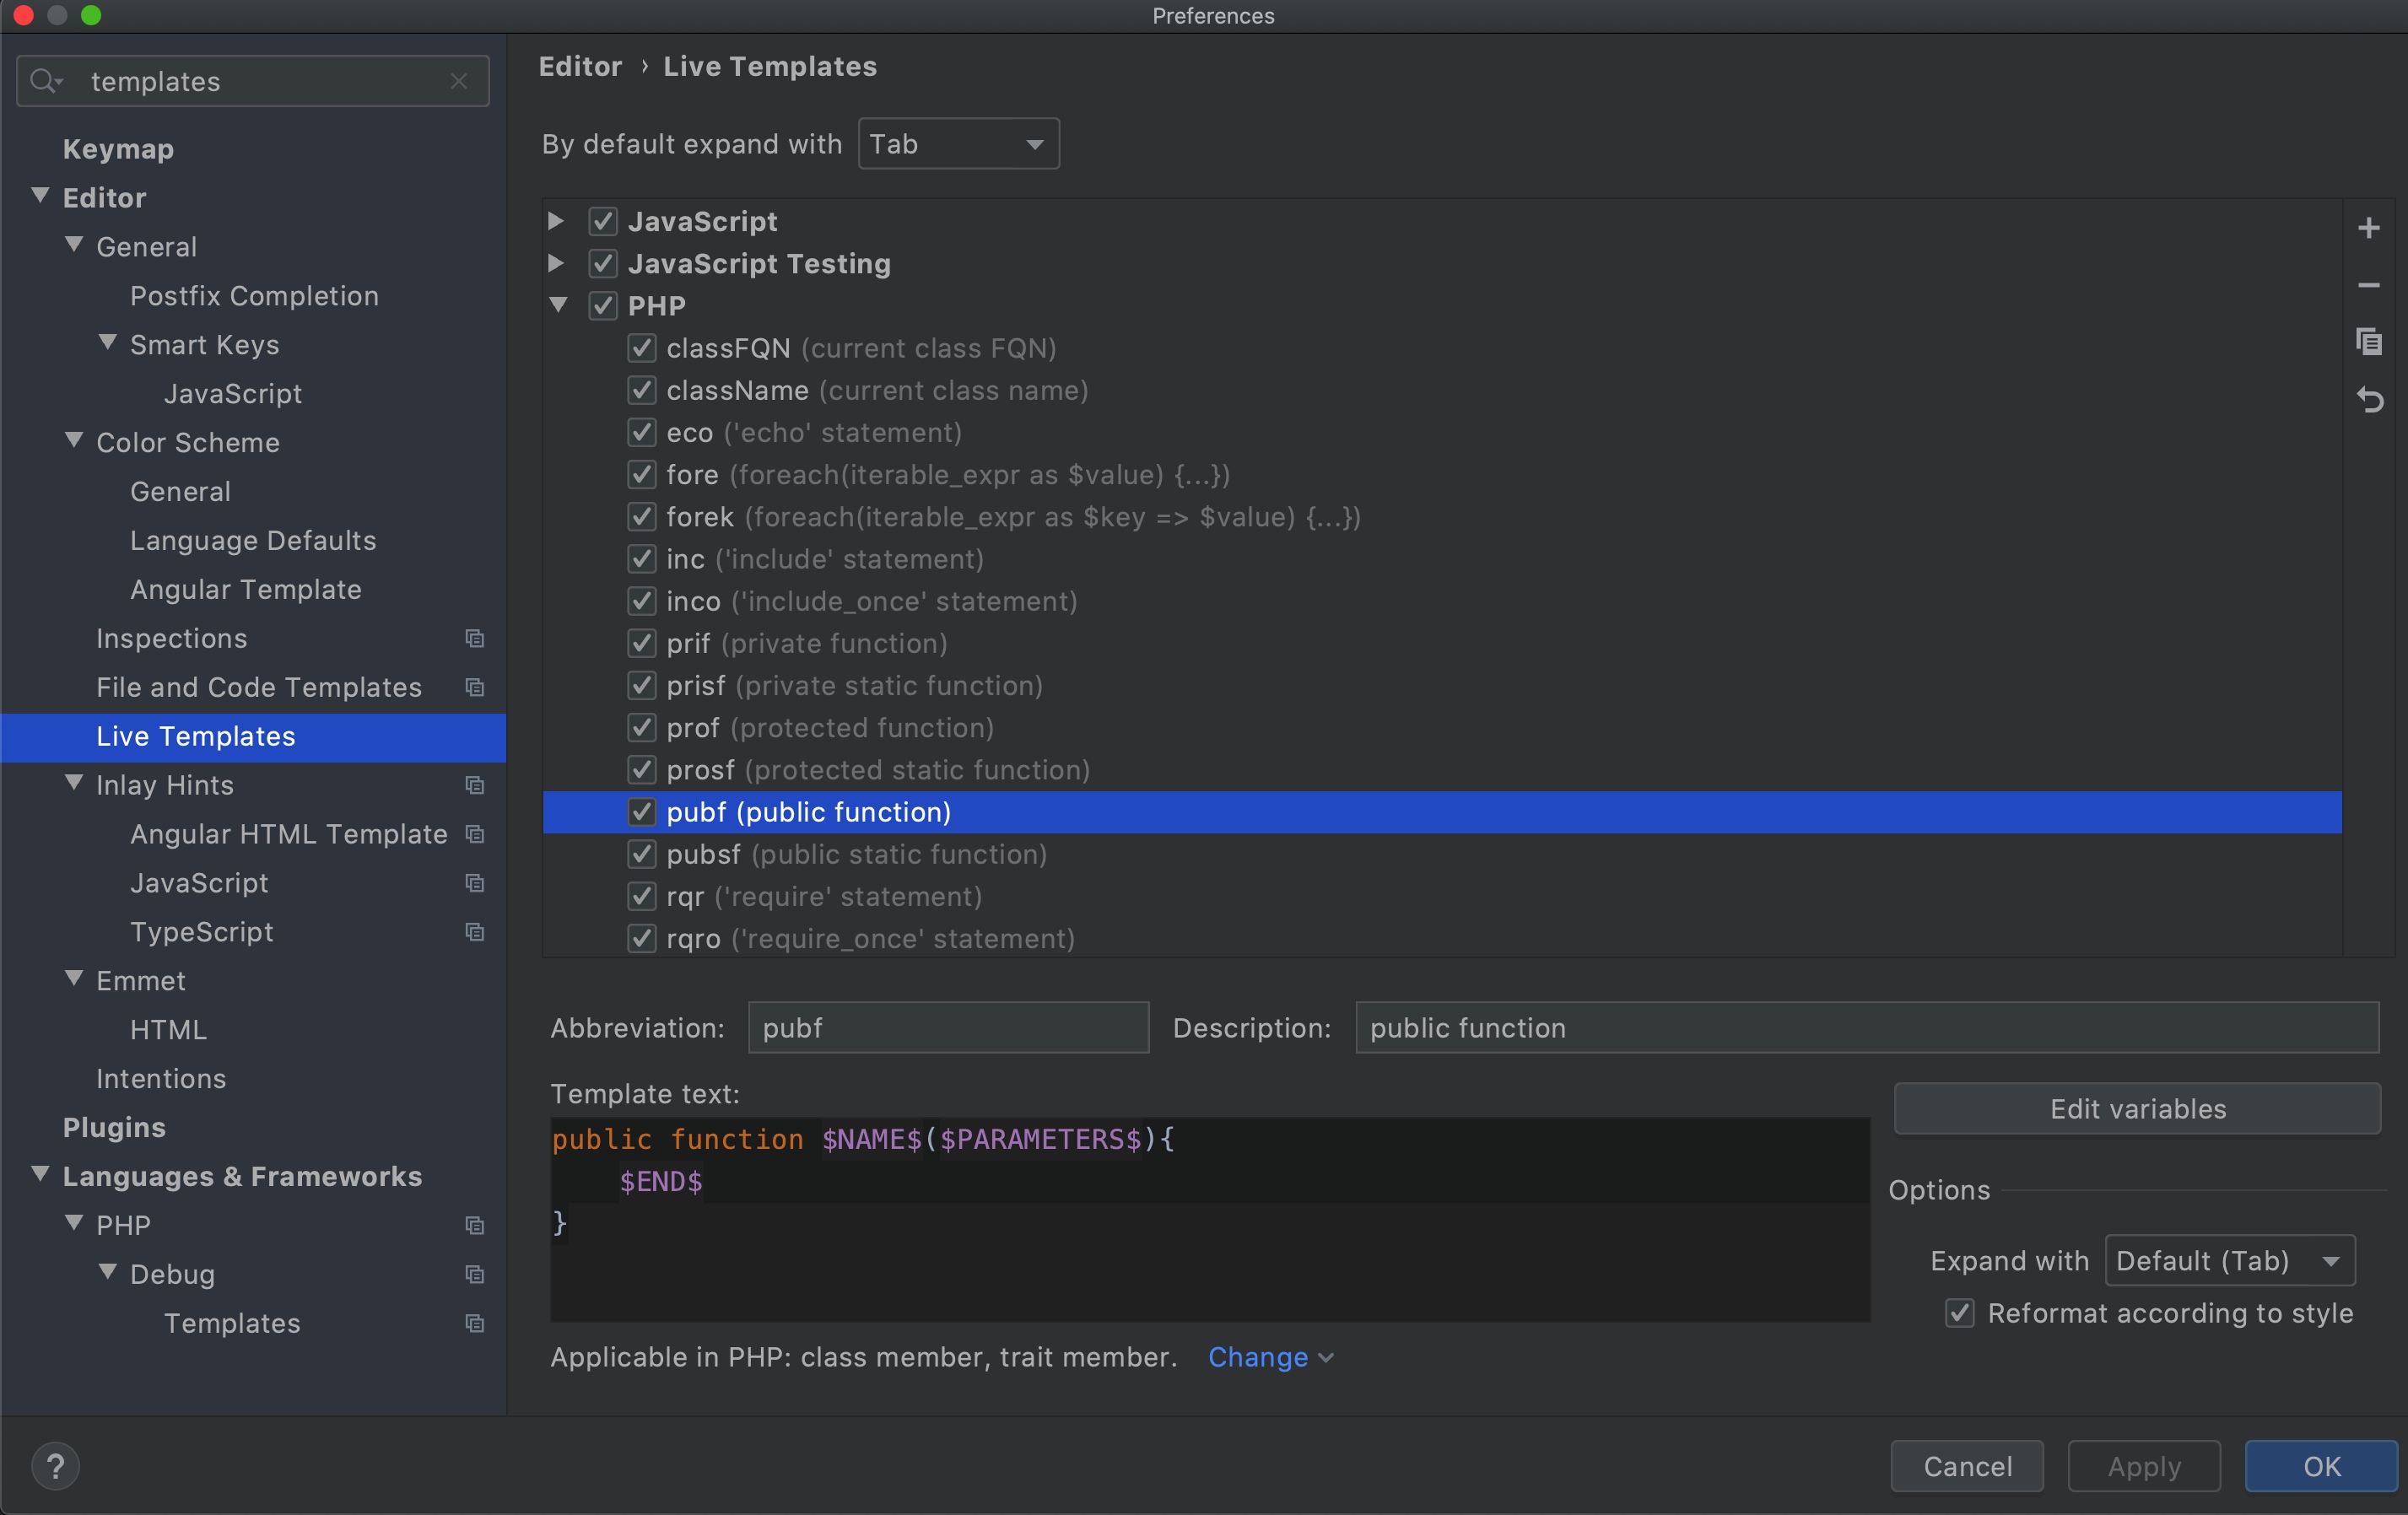Confirm preferences with OK button
The height and width of the screenshot is (1515, 2408).
2321,1466
